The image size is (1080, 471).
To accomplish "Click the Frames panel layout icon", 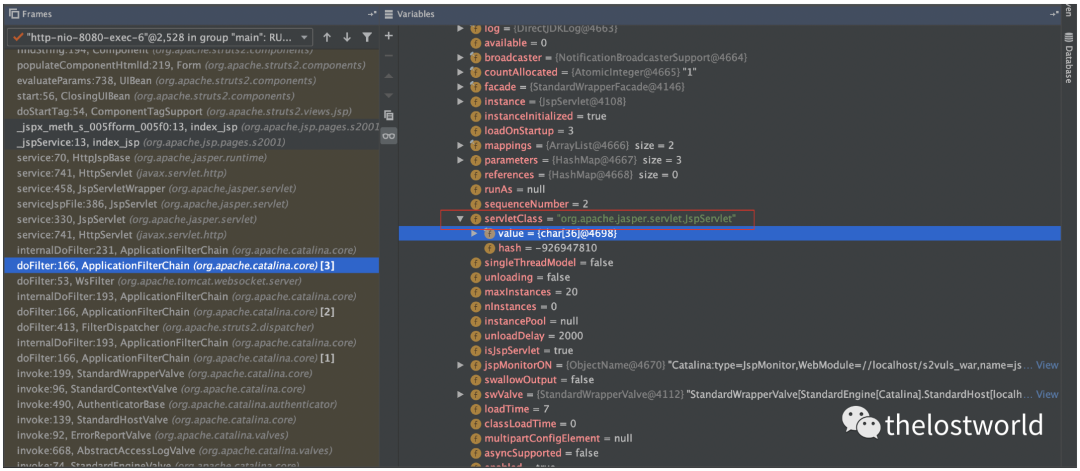I will [x=15, y=14].
